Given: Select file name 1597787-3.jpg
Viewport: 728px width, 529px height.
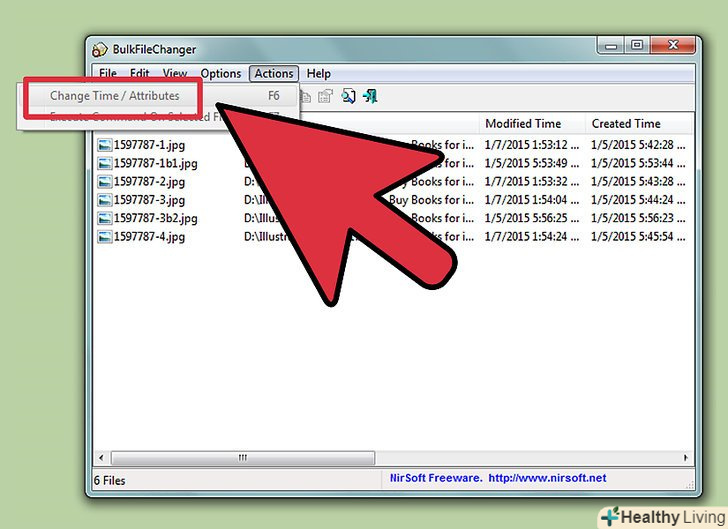Looking at the screenshot, I should (150, 200).
